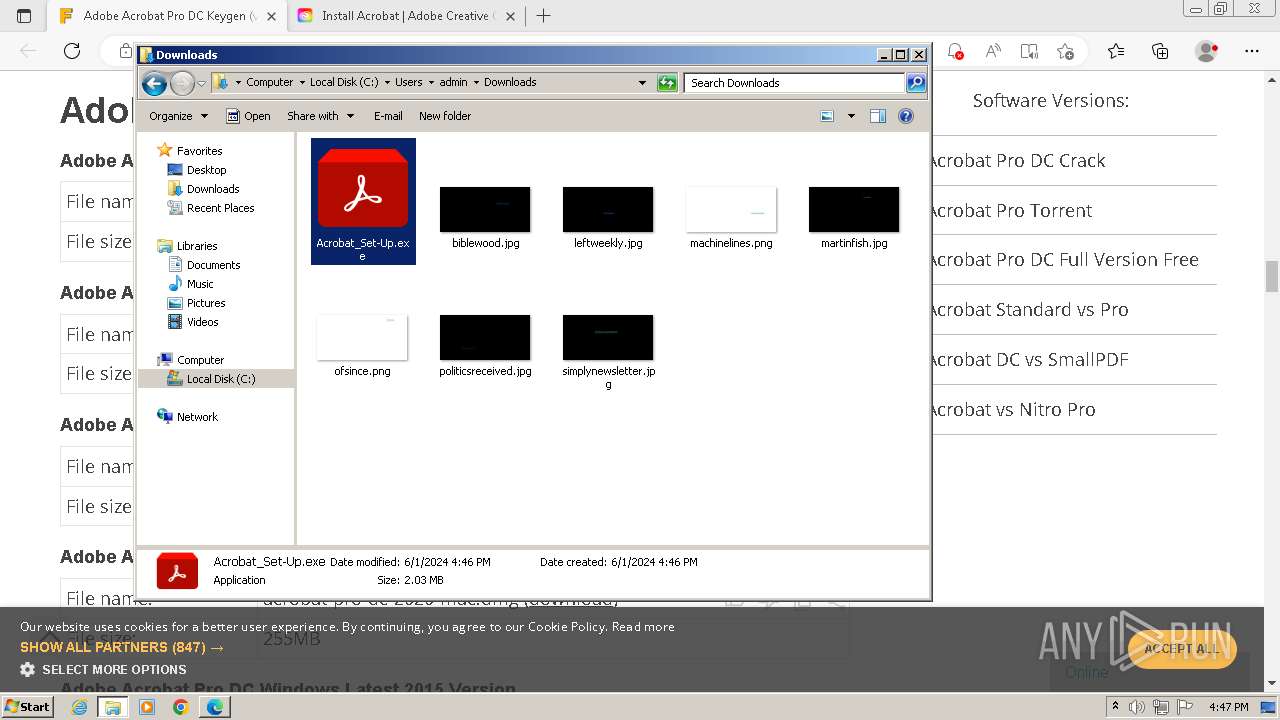Select the leftweekly.jpg thumbnail
The height and width of the screenshot is (720, 1280).
pyautogui.click(x=608, y=209)
